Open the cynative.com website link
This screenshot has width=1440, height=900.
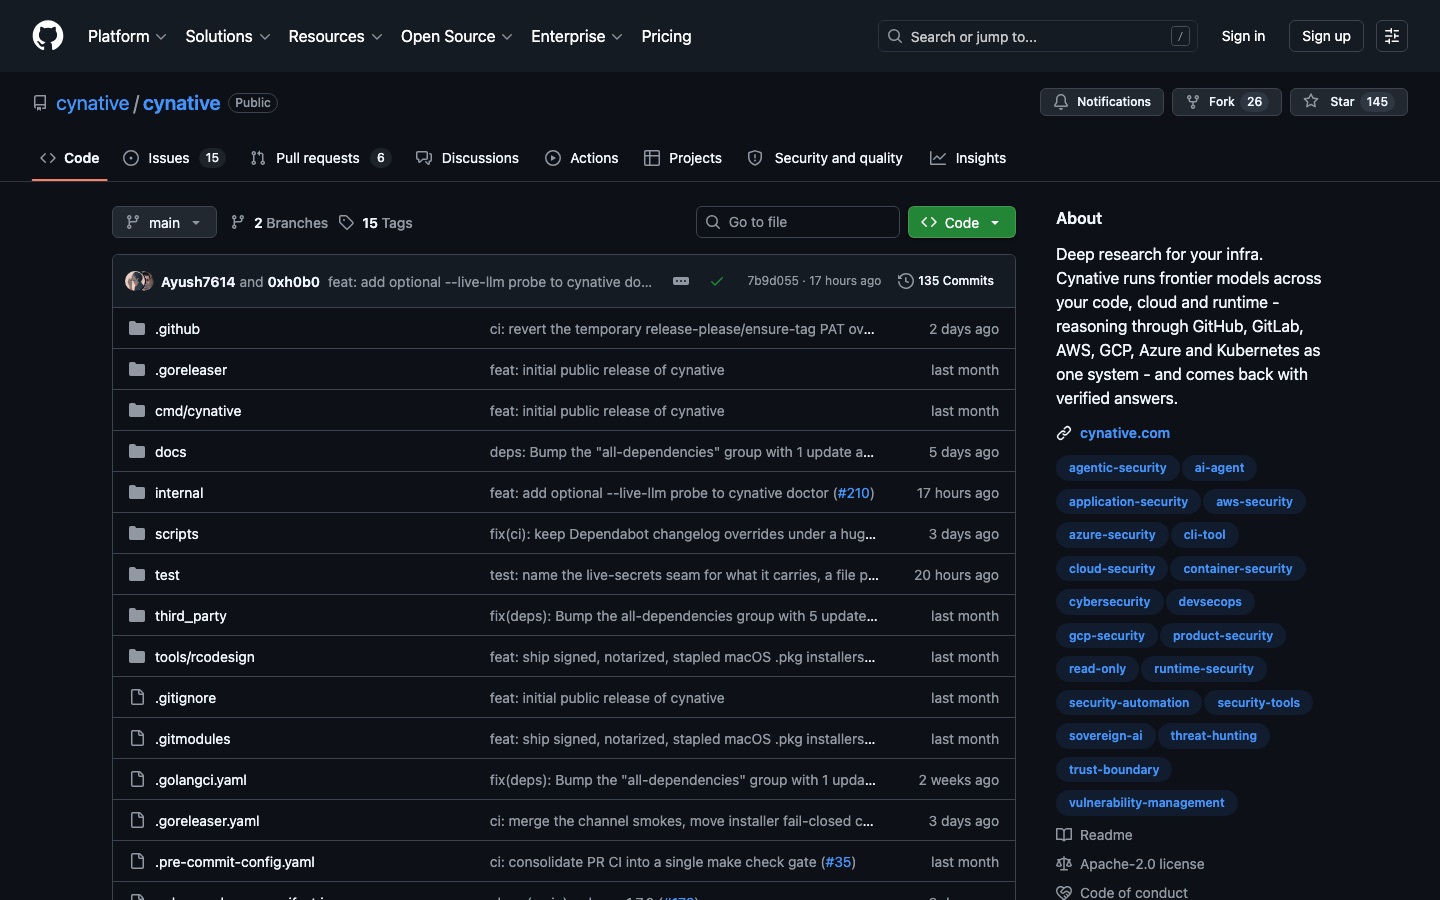click(x=1124, y=433)
